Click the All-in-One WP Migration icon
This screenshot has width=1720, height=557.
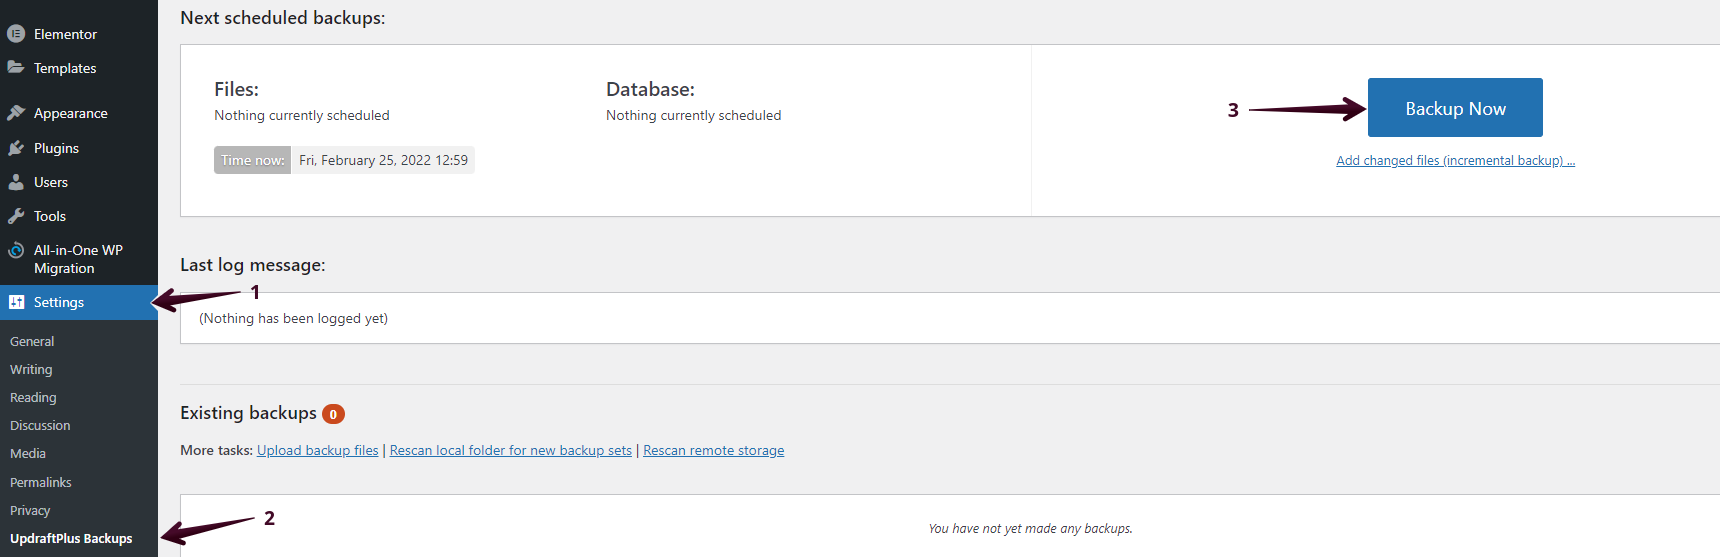[16, 250]
